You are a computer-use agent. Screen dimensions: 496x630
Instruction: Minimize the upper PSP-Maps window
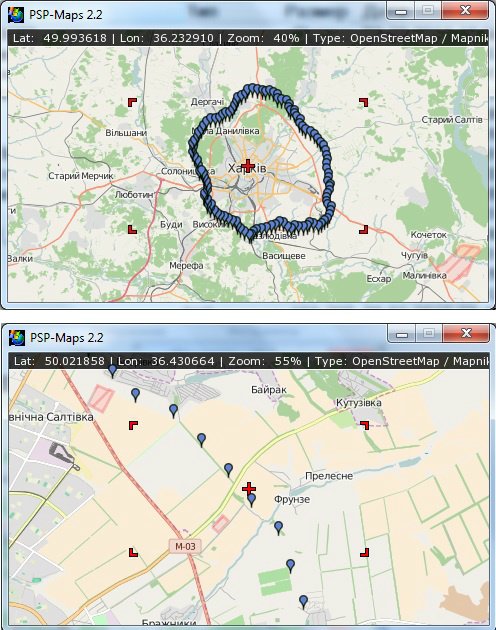[400, 11]
